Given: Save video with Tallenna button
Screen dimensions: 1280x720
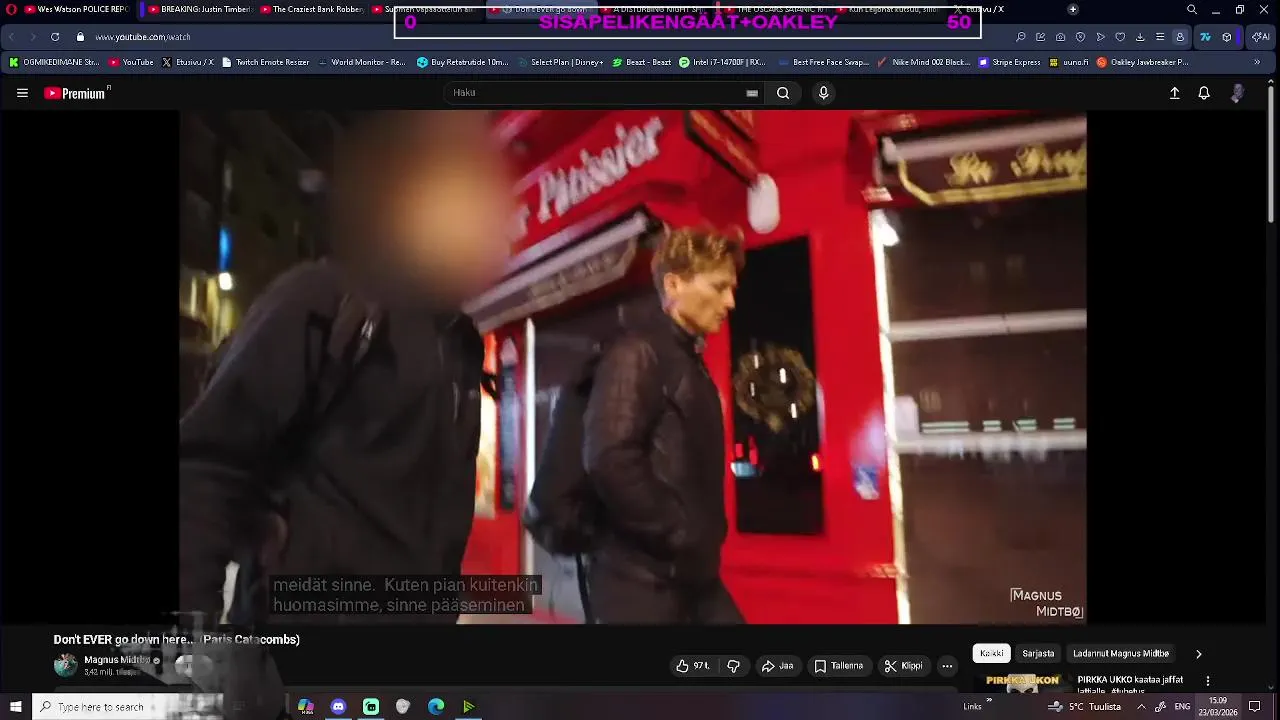Looking at the screenshot, I should 839,666.
